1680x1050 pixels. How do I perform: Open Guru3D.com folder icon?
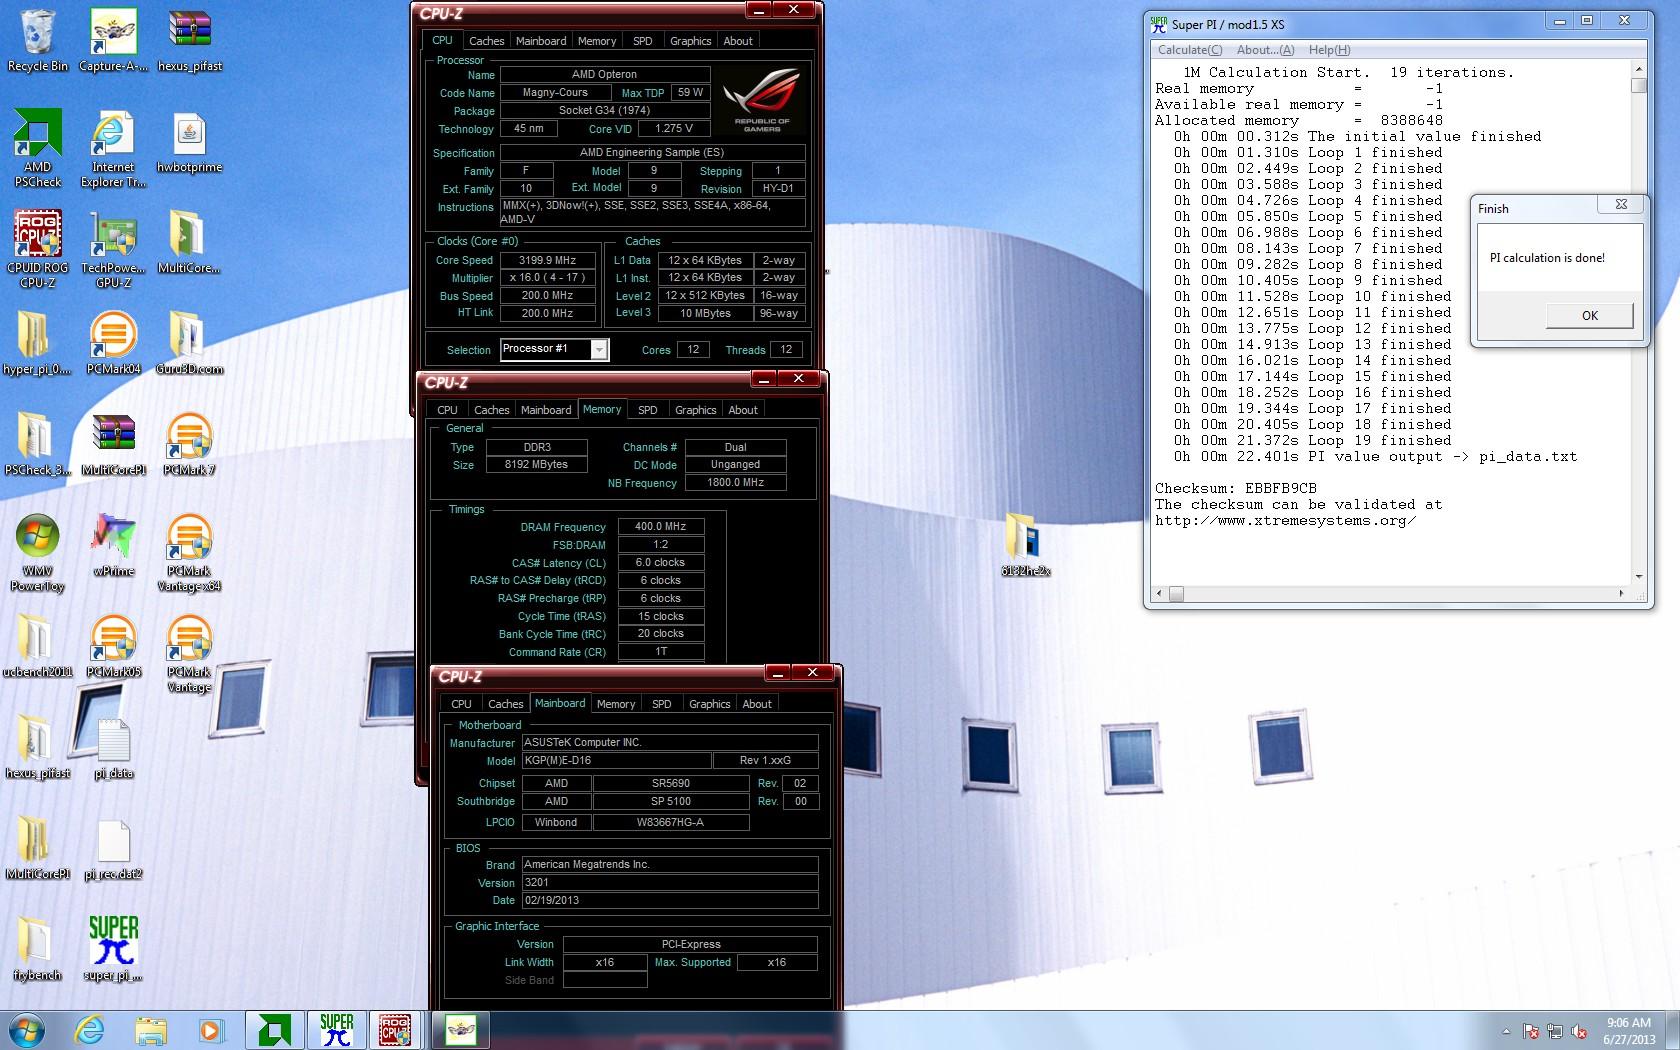click(189, 343)
